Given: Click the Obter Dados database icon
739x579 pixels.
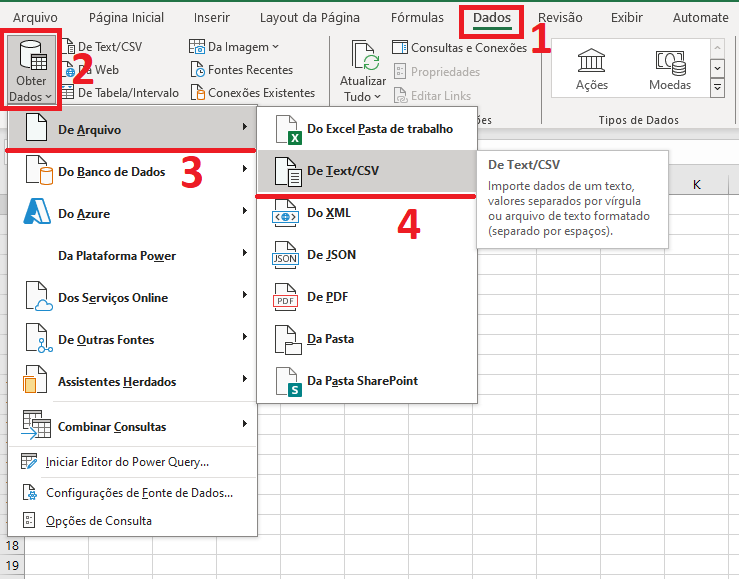Looking at the screenshot, I should point(31,57).
